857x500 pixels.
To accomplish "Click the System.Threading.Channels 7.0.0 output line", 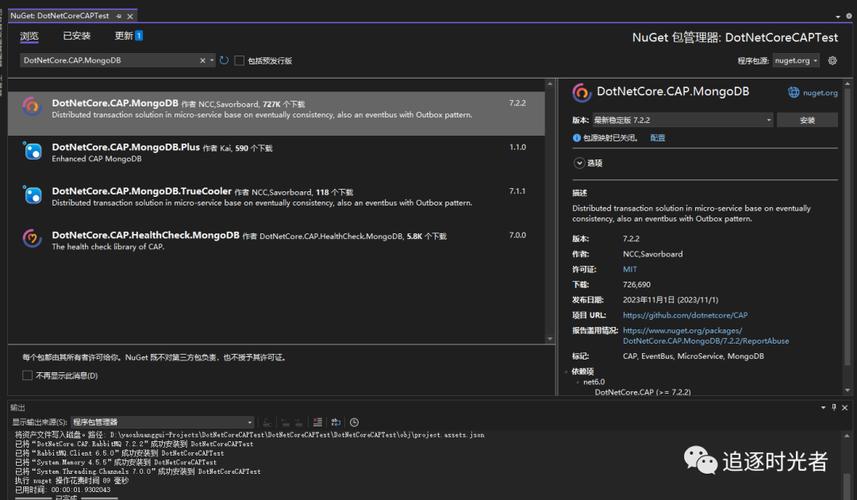I will click(x=138, y=471).
